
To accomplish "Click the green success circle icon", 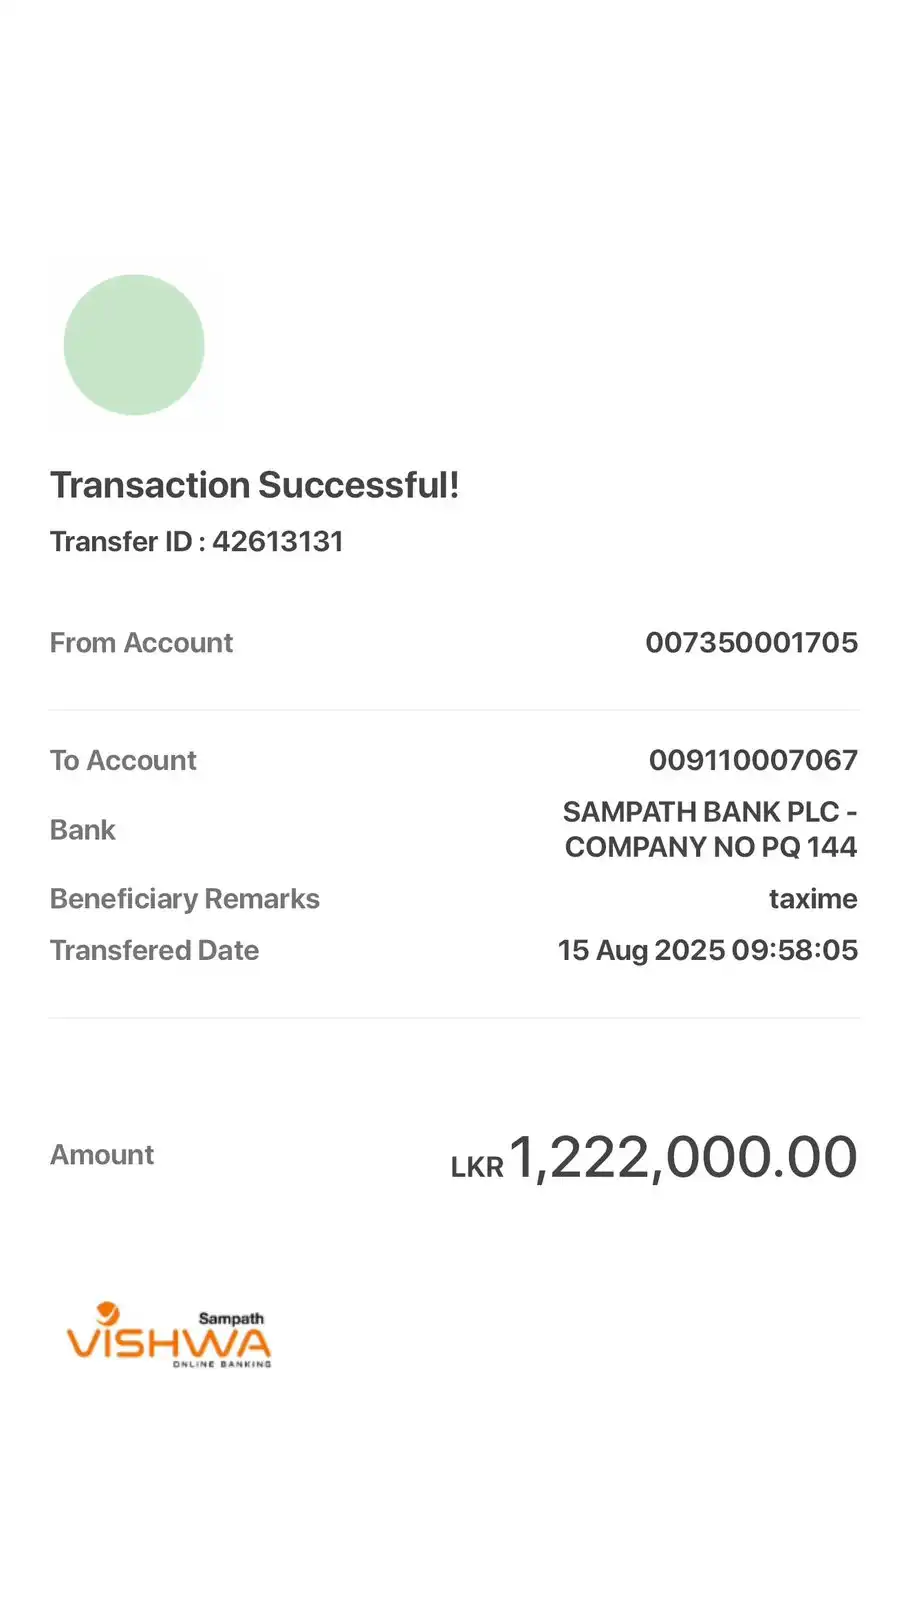I will pos(134,345).
